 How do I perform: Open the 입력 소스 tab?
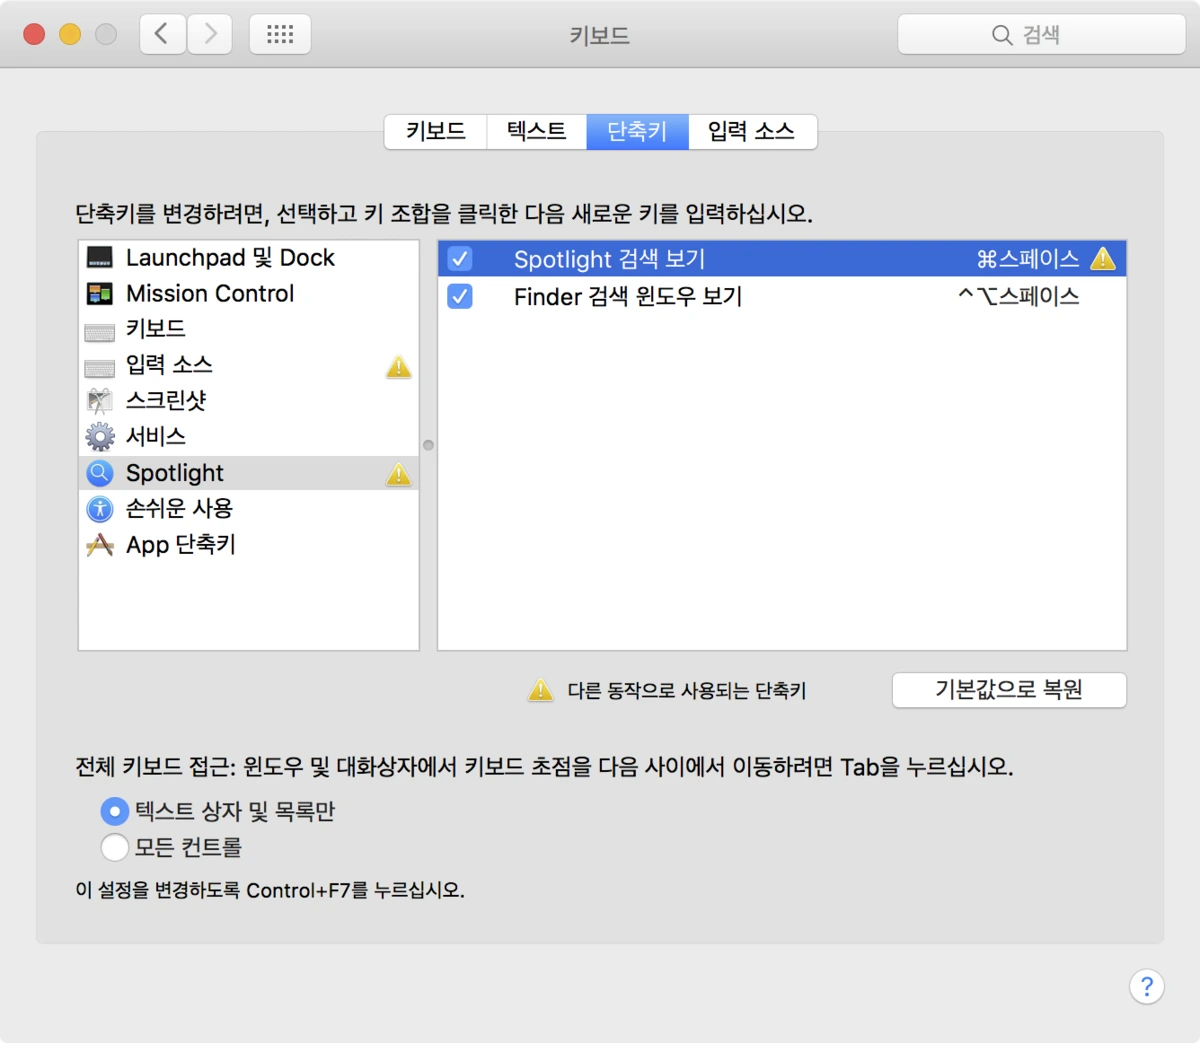point(752,131)
